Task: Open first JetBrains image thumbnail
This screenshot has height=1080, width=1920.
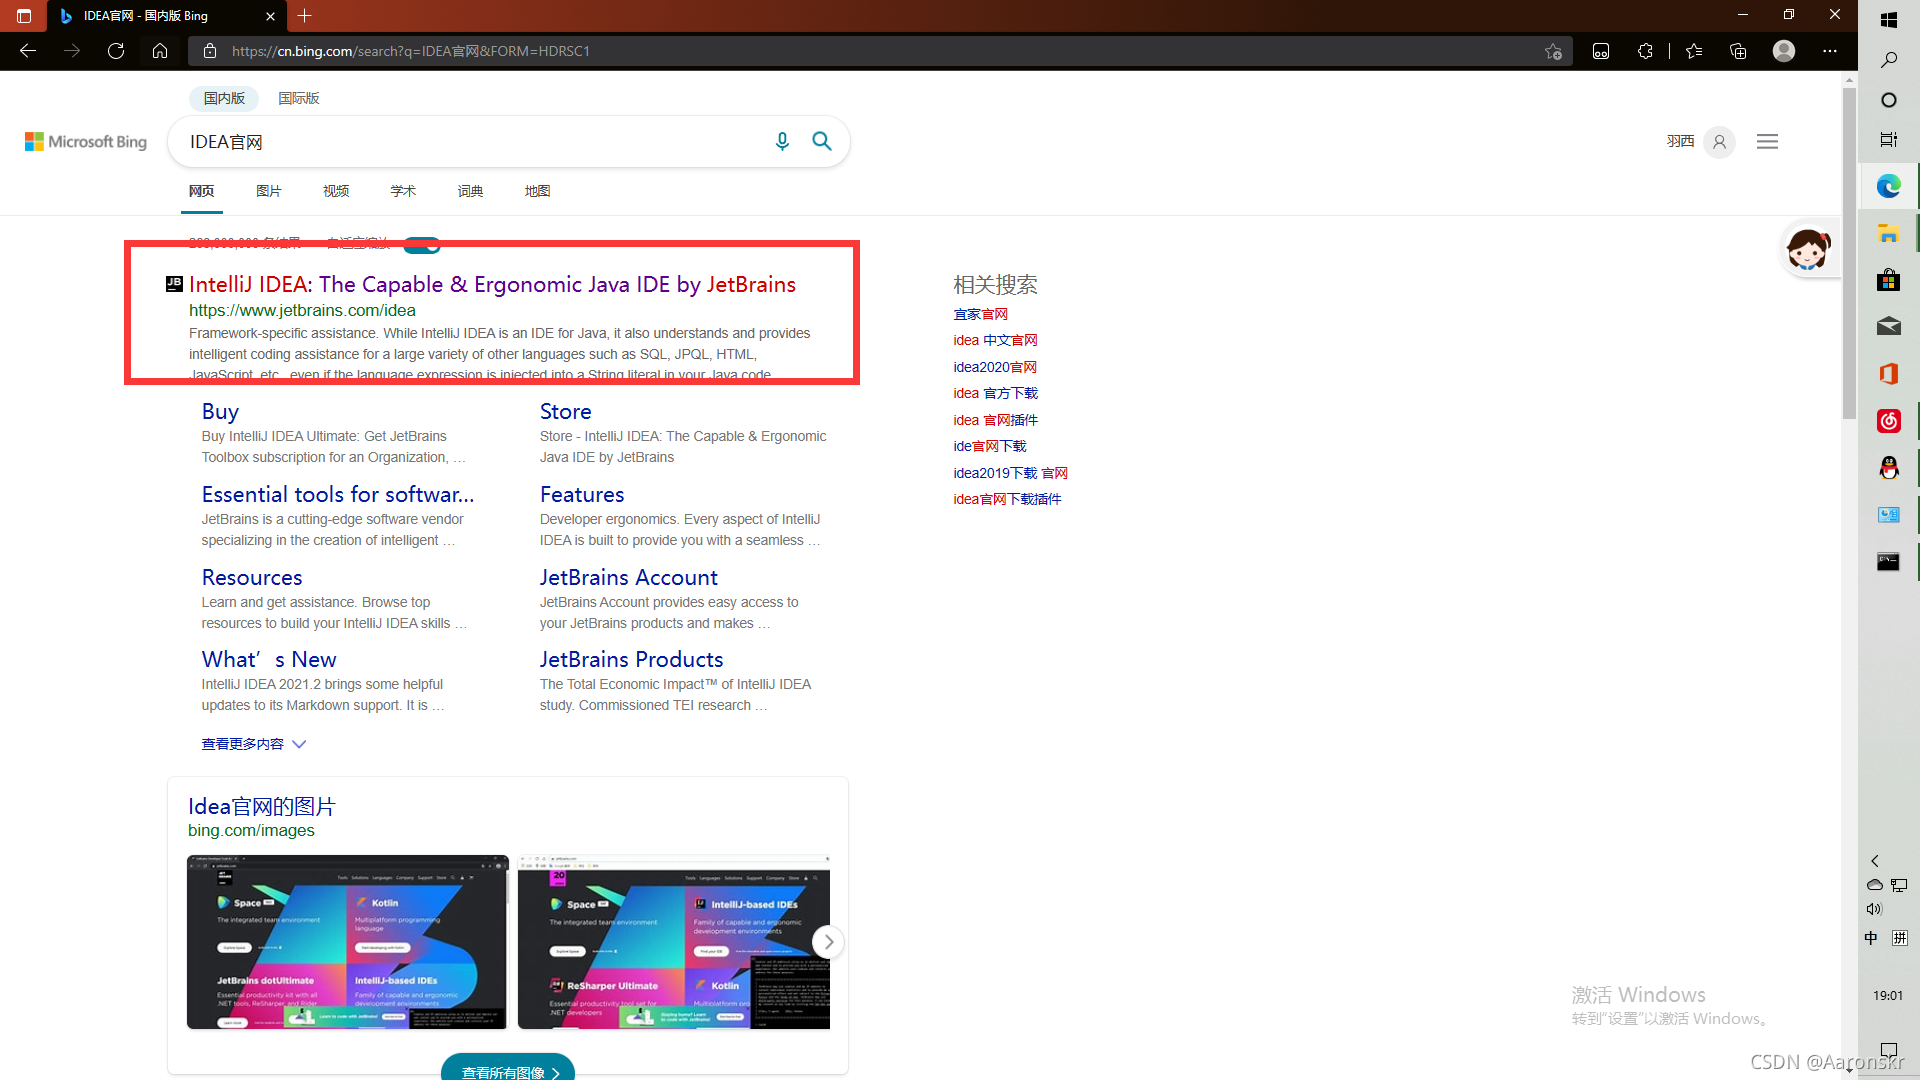Action: (x=348, y=942)
